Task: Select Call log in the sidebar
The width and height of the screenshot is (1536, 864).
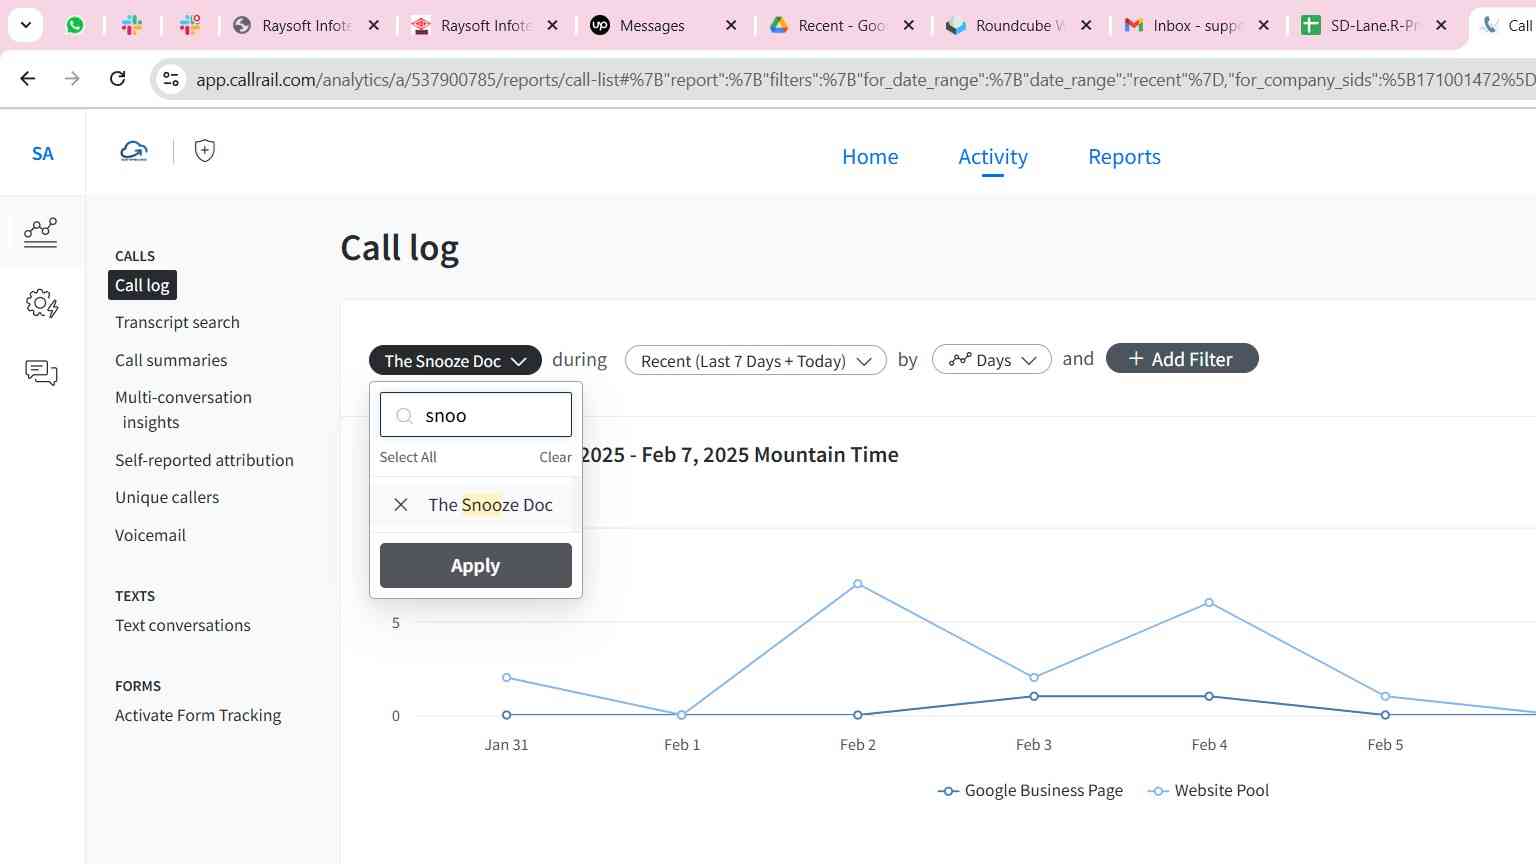Action: pyautogui.click(x=142, y=285)
